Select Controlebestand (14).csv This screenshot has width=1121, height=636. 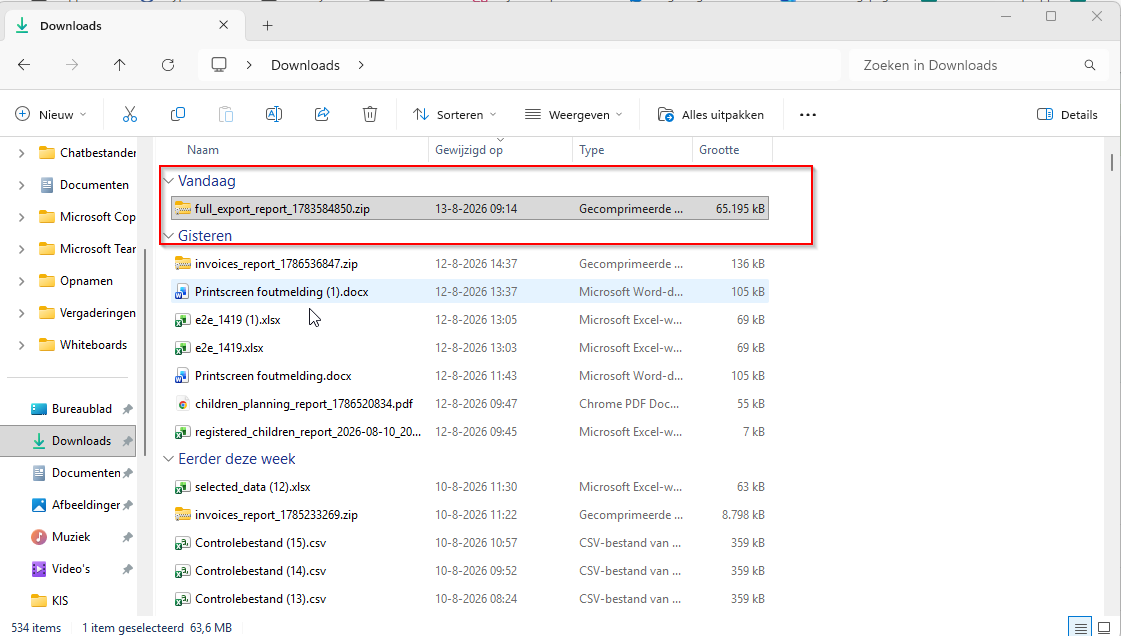click(470, 571)
